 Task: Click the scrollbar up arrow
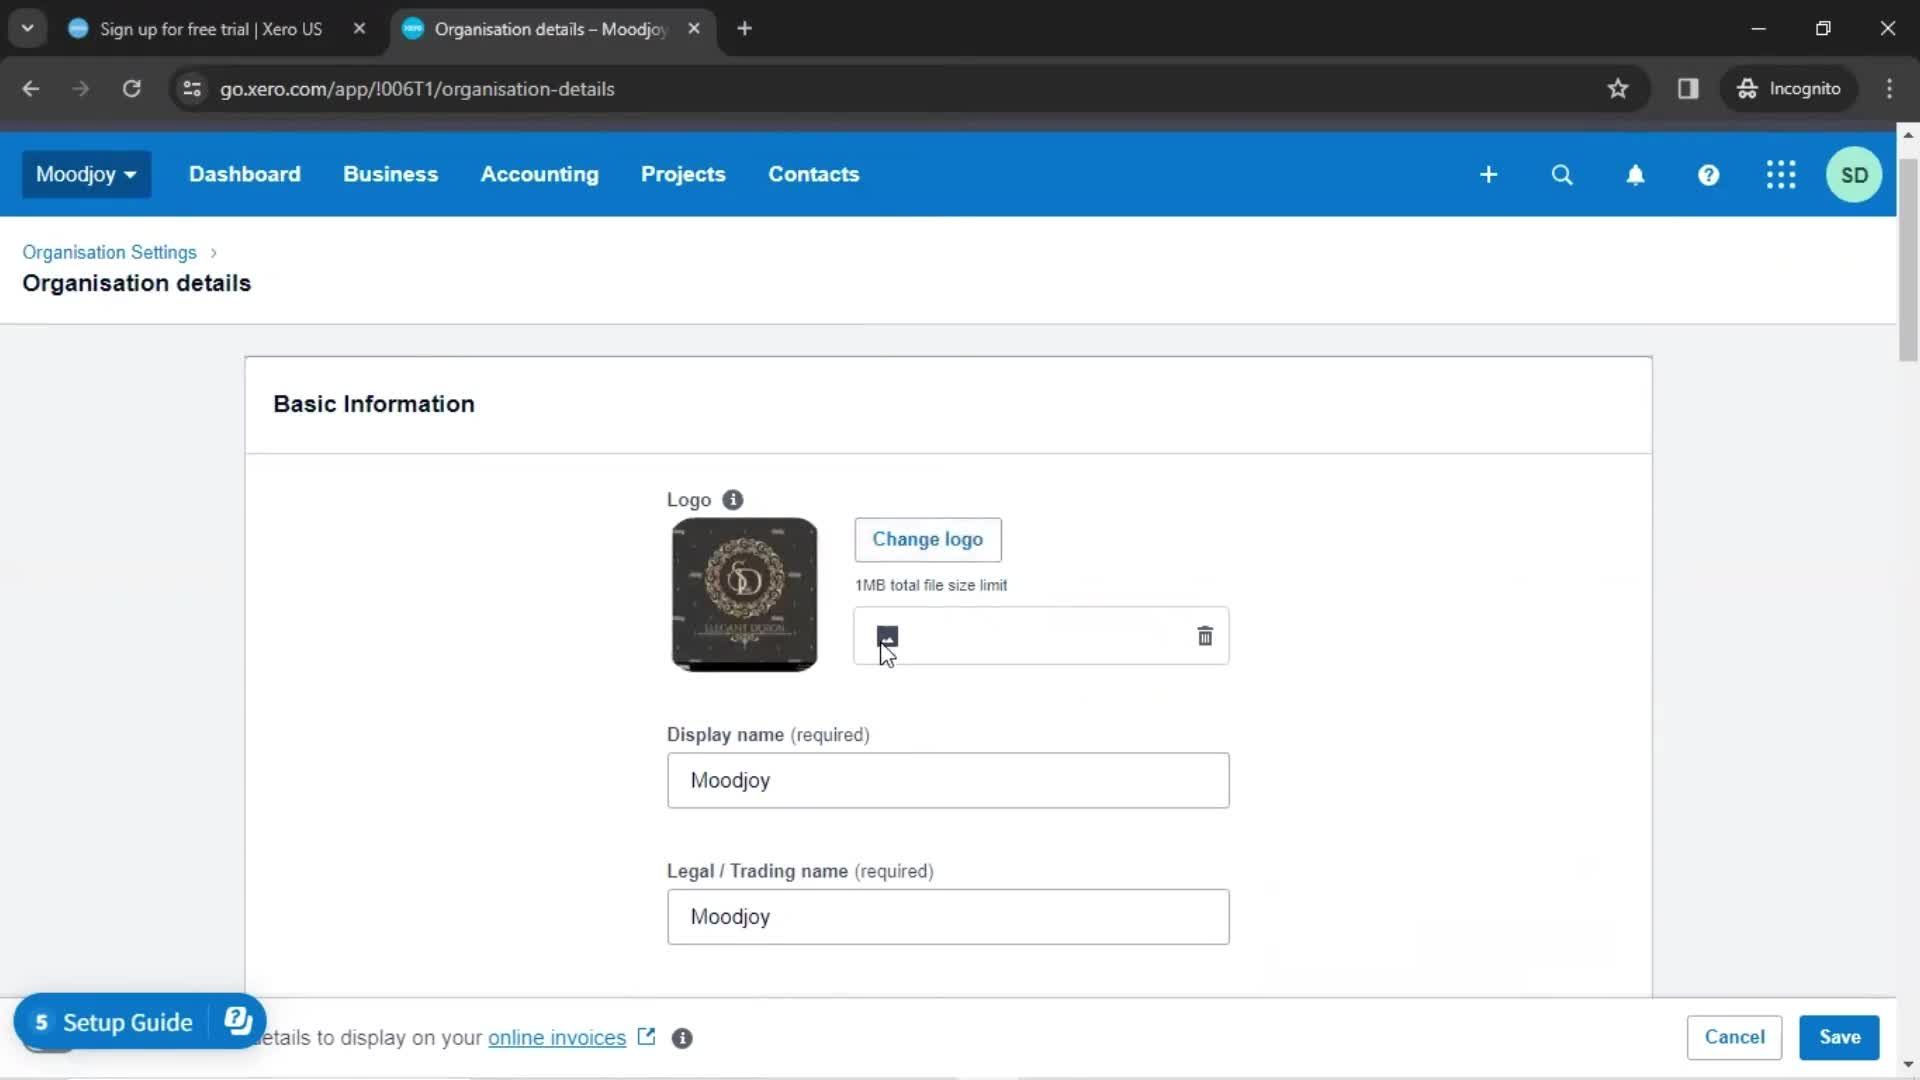(1908, 134)
